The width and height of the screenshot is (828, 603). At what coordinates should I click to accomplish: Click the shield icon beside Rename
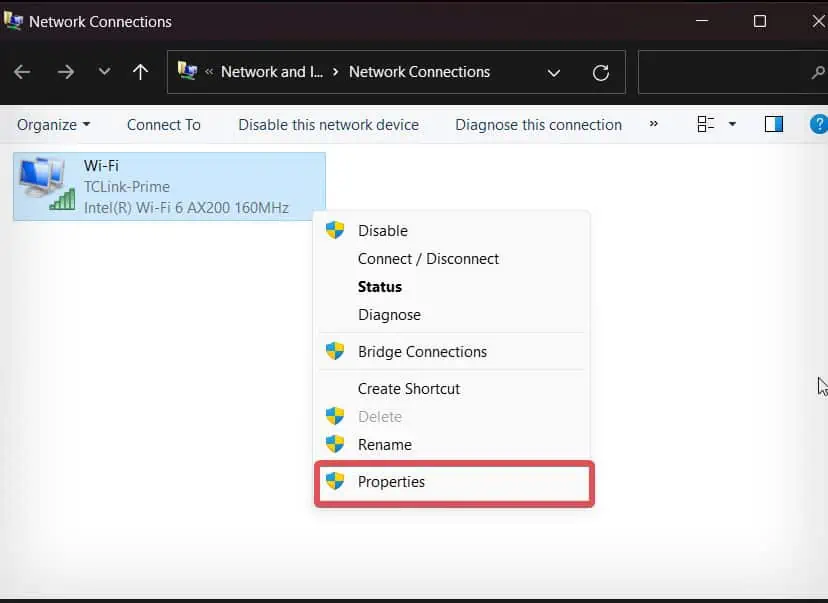coord(335,444)
